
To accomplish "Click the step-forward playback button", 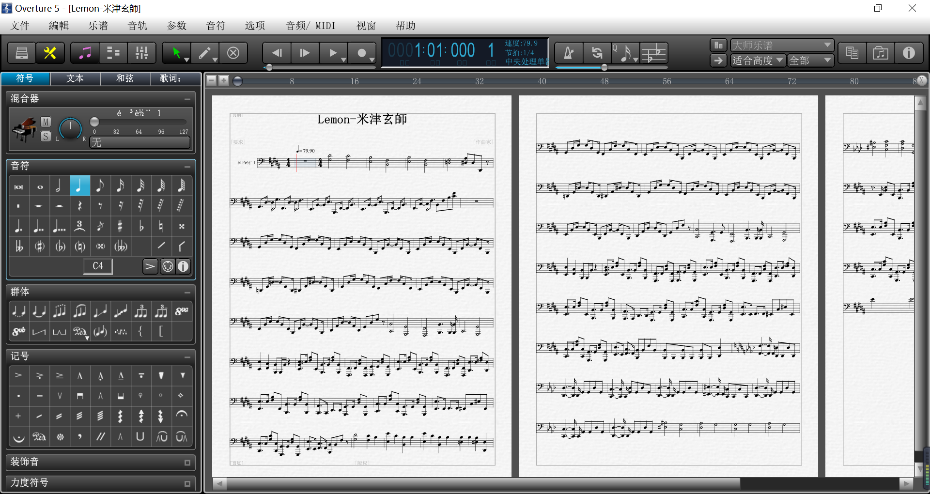I will click(305, 53).
